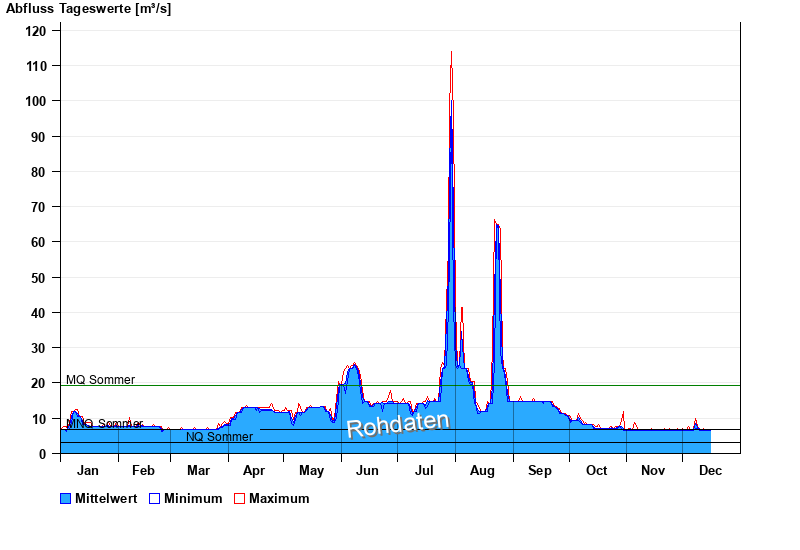Viewport: 800px width, 550px height.
Task: Select the Maximum legend label
Action: (279, 499)
